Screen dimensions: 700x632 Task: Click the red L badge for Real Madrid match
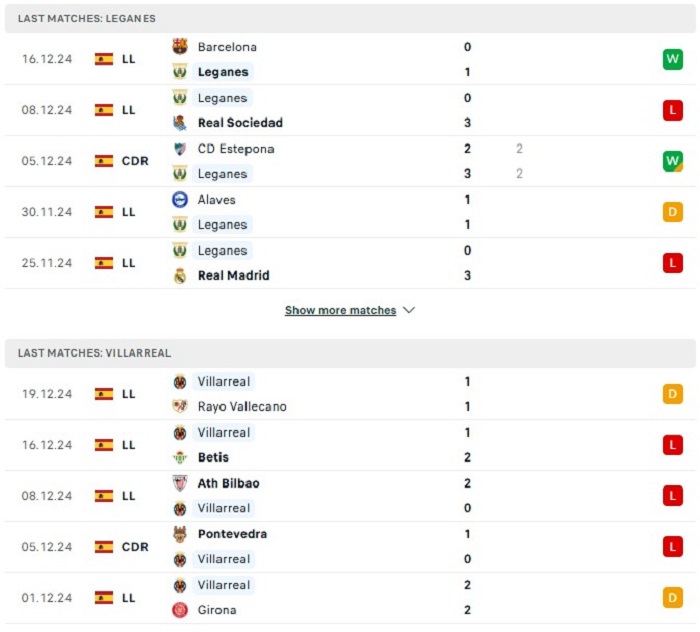click(x=673, y=263)
